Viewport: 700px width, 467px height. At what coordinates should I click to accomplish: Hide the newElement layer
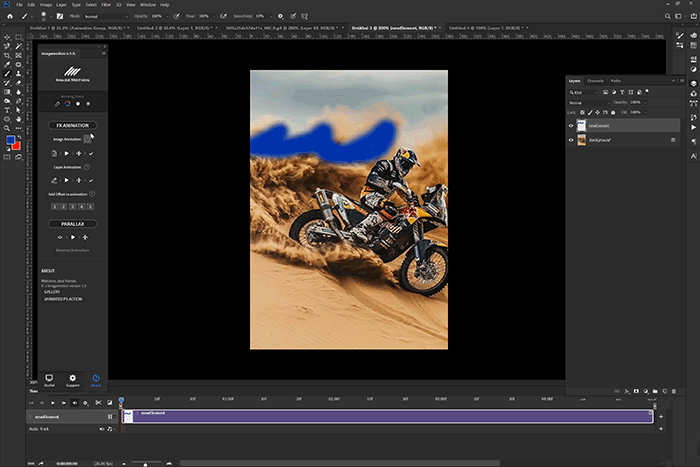(571, 126)
